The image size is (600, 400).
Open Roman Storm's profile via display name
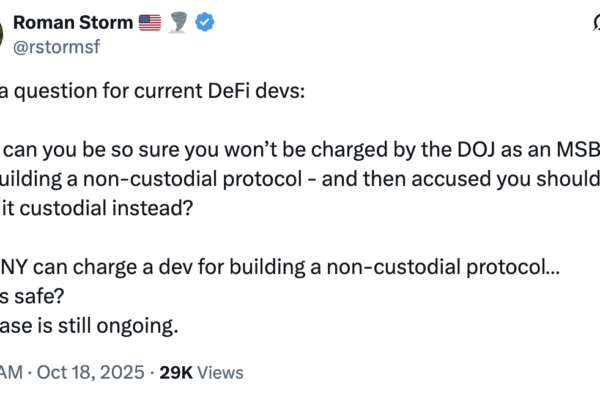tap(72, 22)
